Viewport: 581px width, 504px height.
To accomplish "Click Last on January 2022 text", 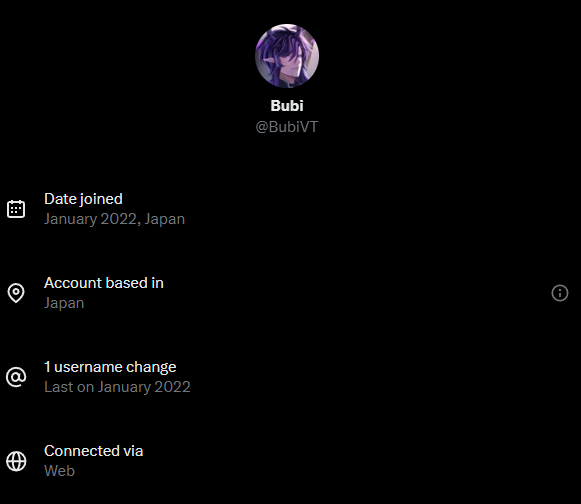I will click(117, 387).
